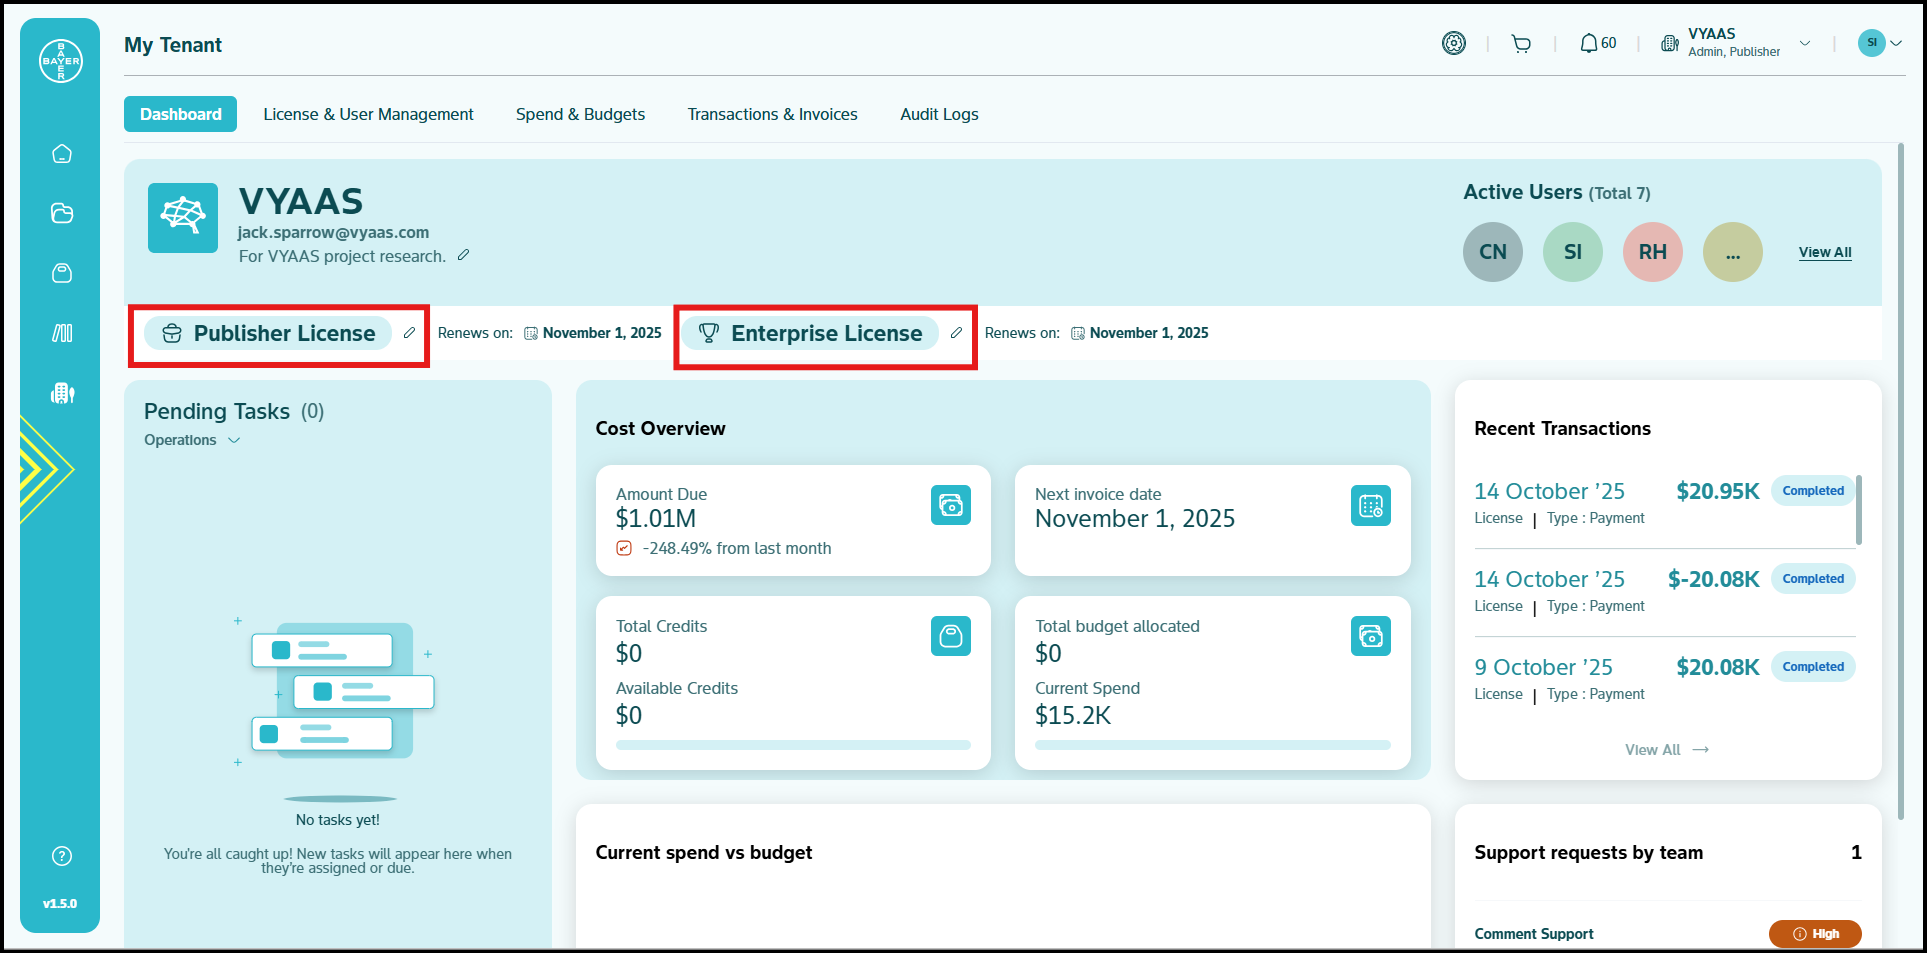The height and width of the screenshot is (953, 1927).
Task: Click the shopping cart icon in header
Action: 1521,44
